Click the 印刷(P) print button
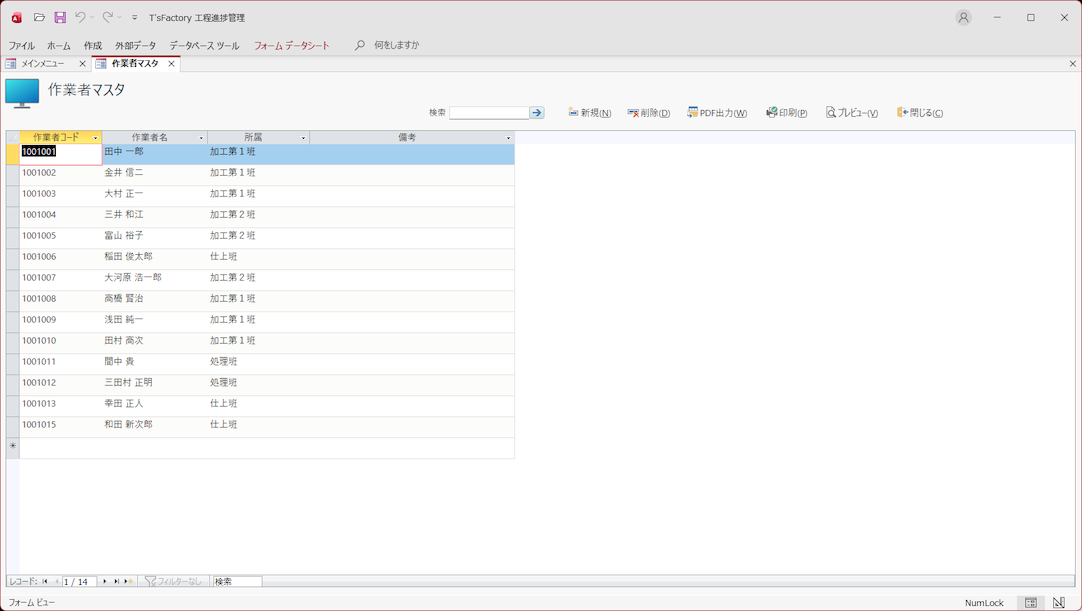This screenshot has height=611, width=1082. pos(787,113)
